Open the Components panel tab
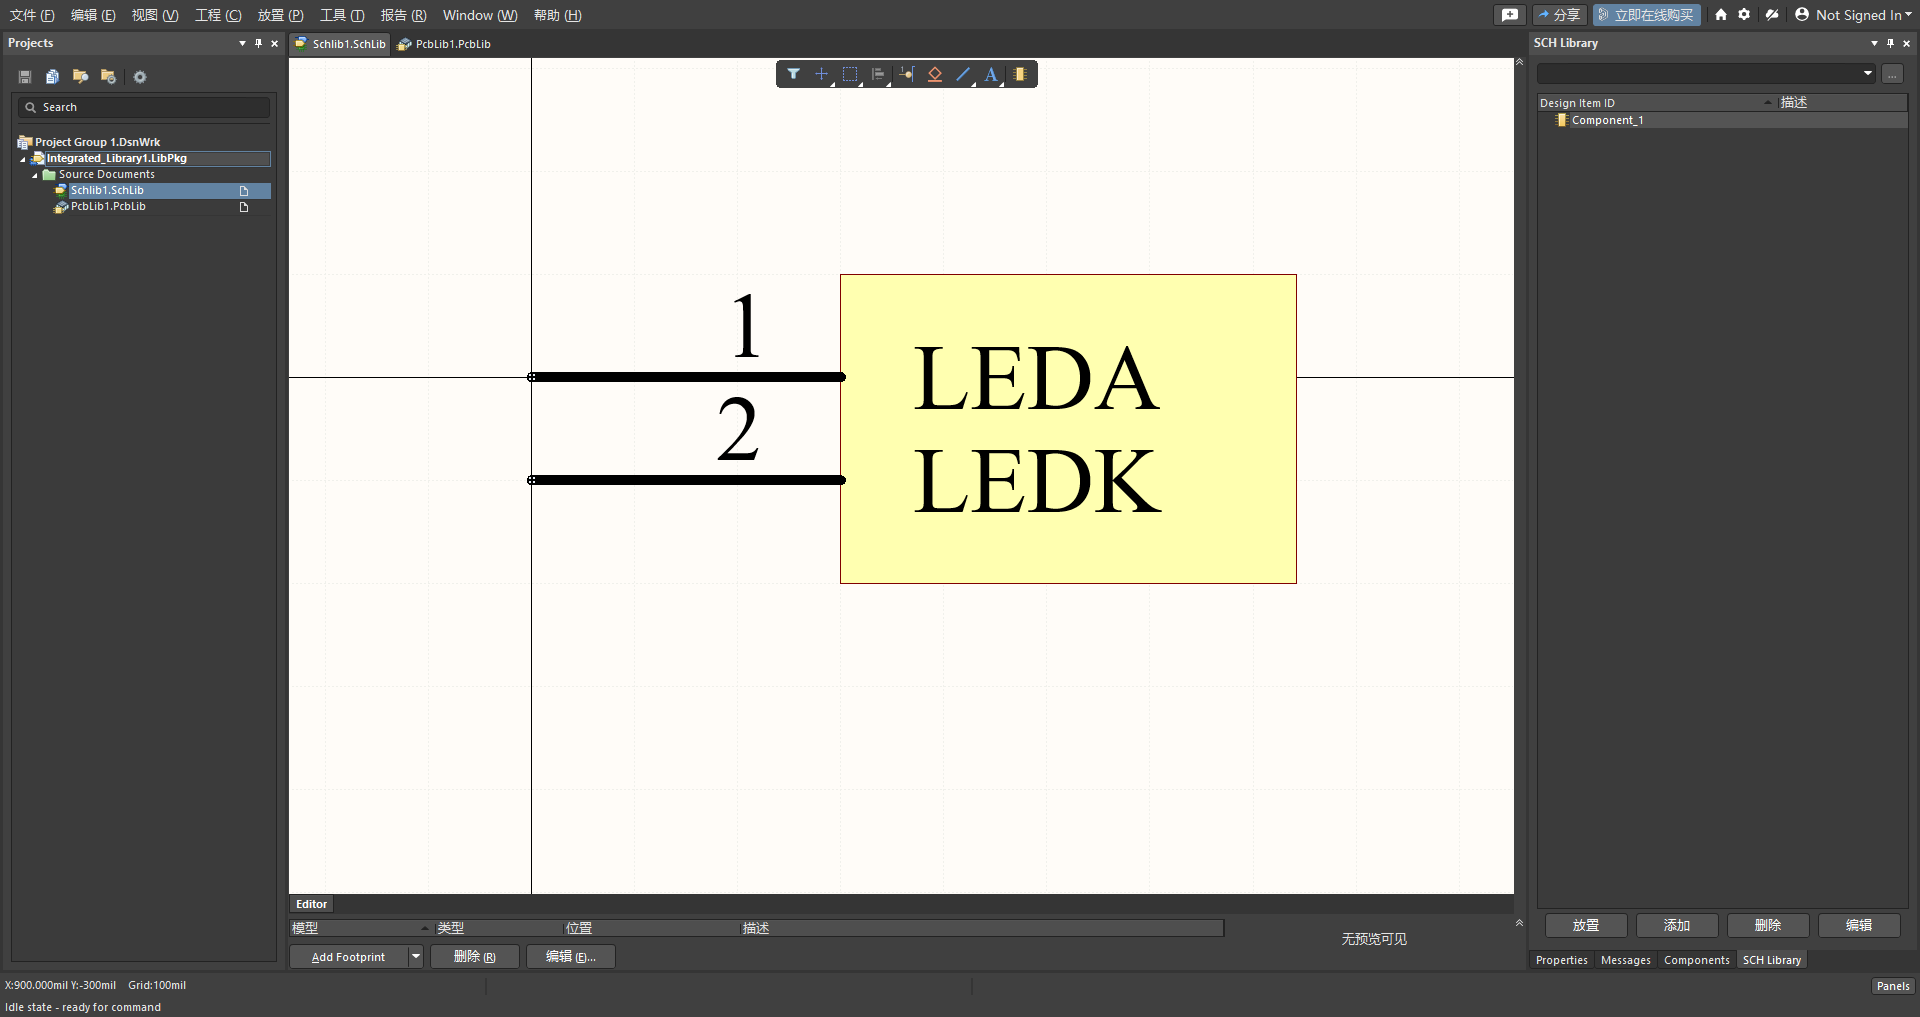1920x1017 pixels. point(1696,960)
